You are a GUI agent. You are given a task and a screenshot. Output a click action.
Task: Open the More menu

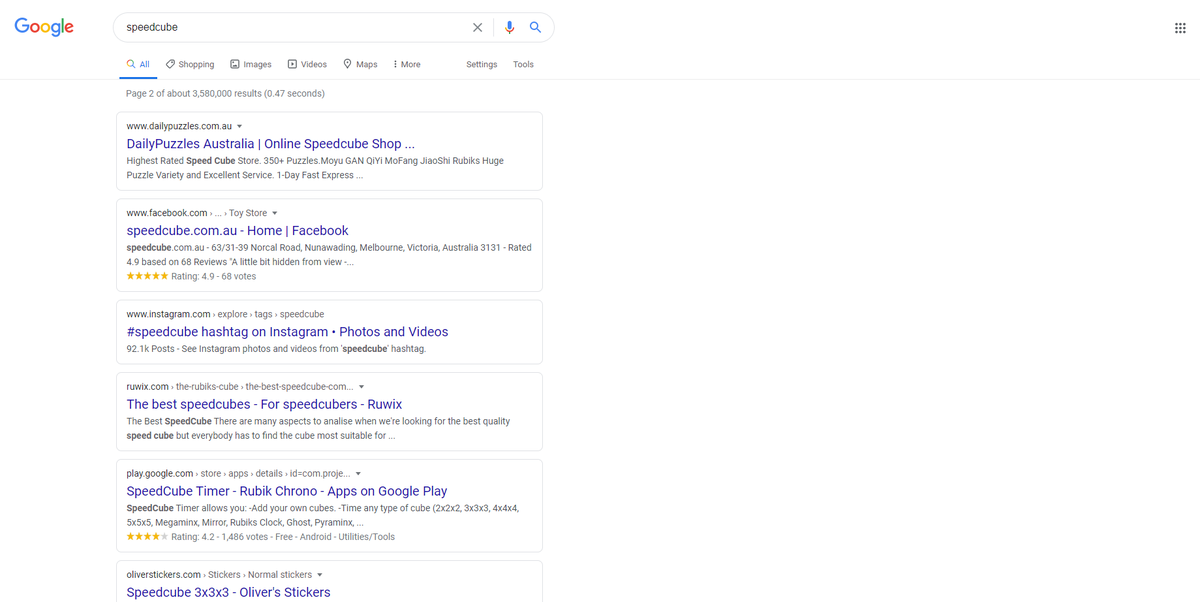407,64
